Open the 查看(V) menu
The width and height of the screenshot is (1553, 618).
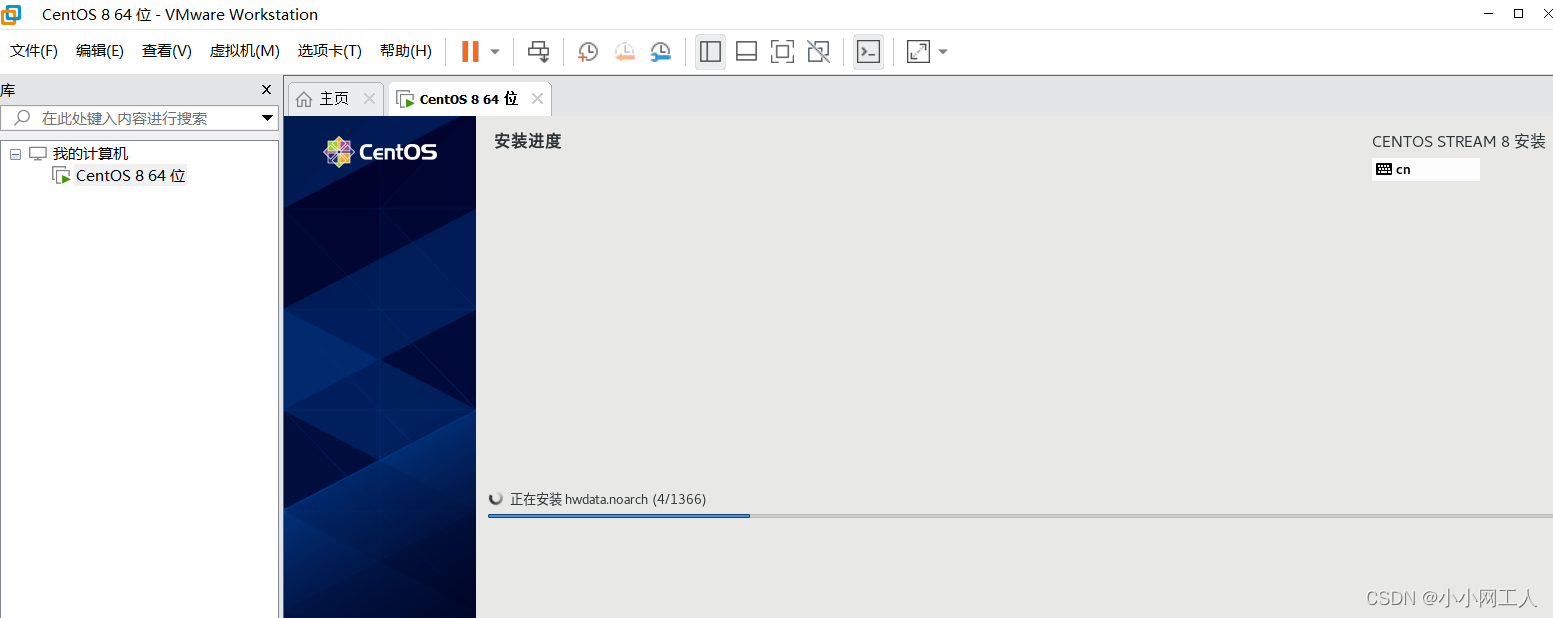click(167, 51)
